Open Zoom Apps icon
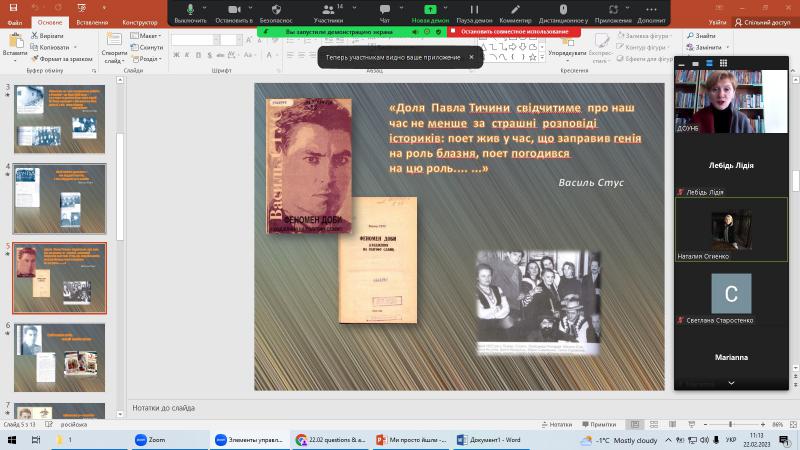The height and width of the screenshot is (450, 800). (613, 10)
